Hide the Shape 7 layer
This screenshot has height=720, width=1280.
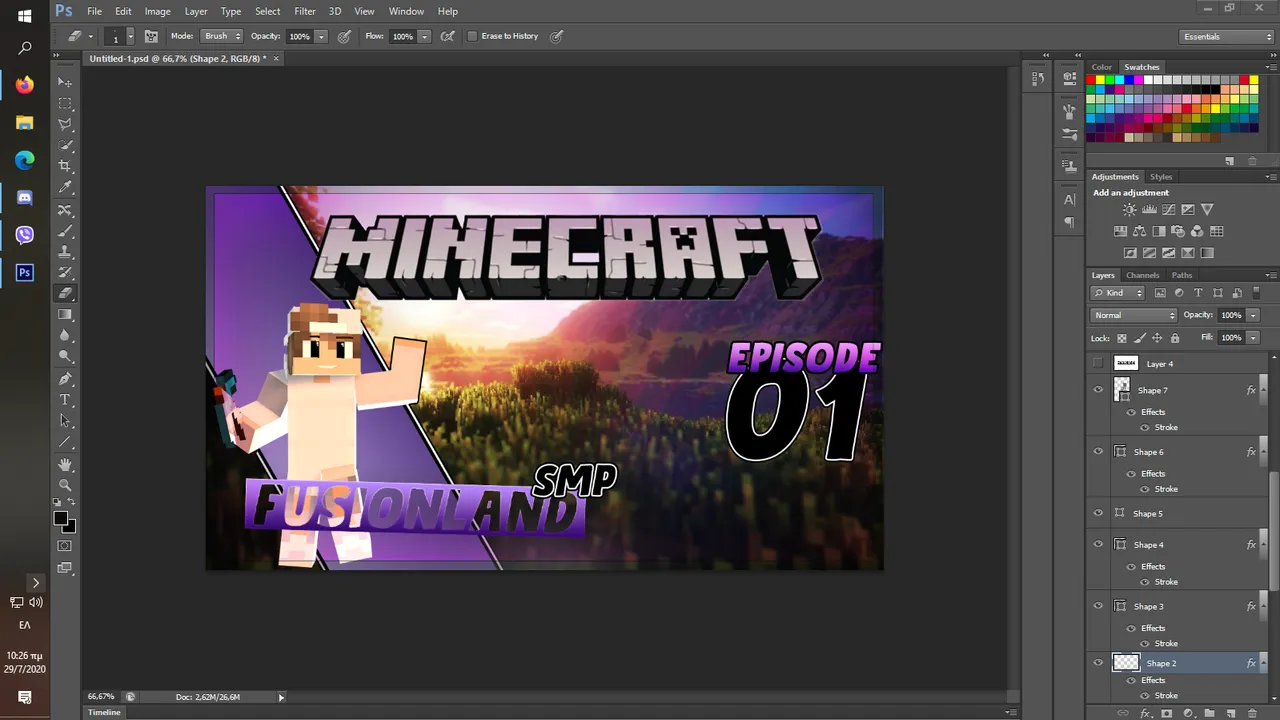(x=1098, y=390)
